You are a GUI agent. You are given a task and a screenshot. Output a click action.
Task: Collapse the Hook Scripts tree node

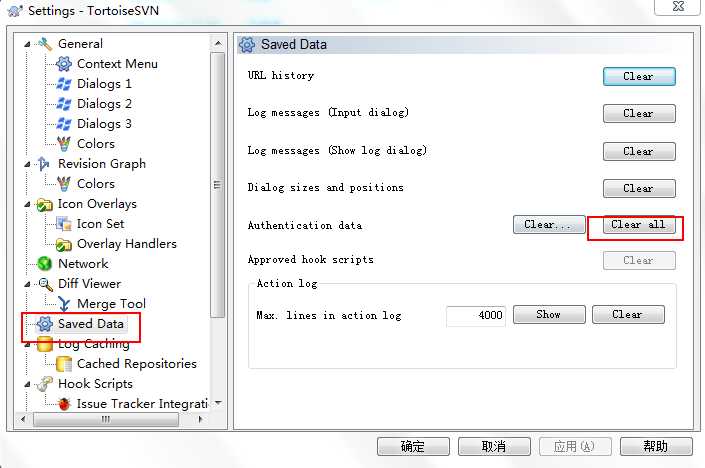pos(27,384)
